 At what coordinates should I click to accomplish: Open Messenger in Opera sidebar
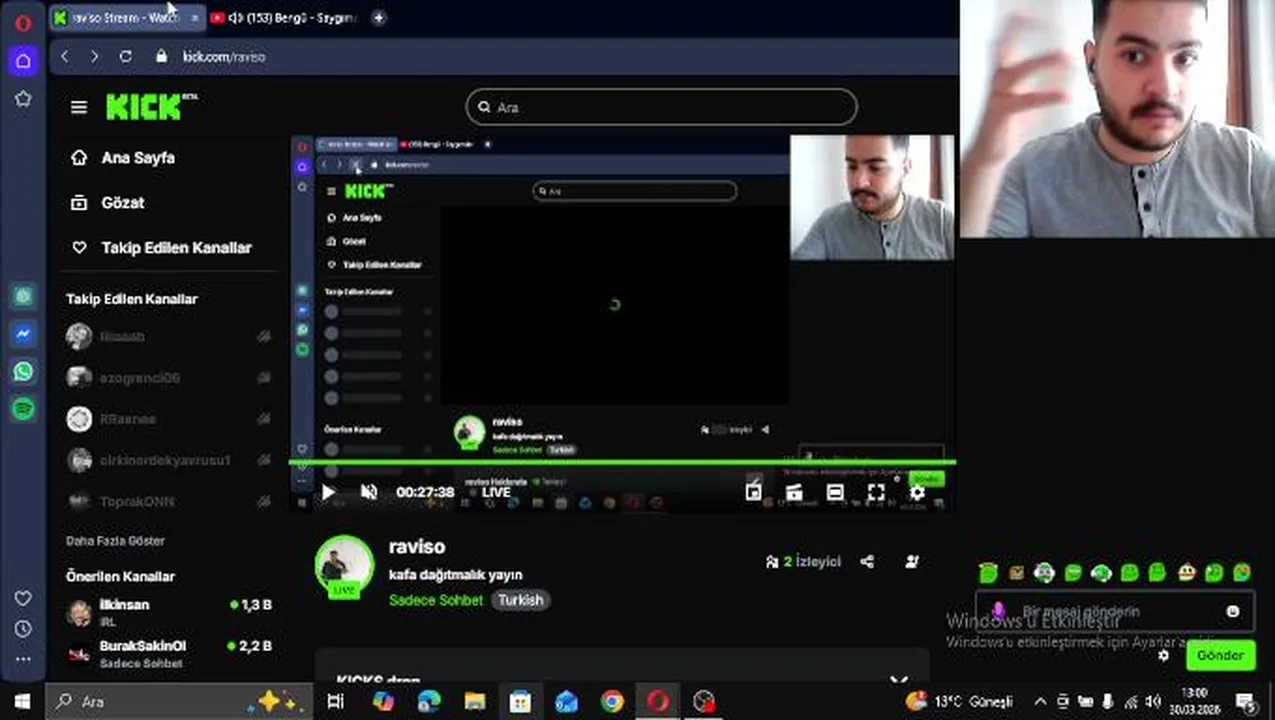[23, 334]
